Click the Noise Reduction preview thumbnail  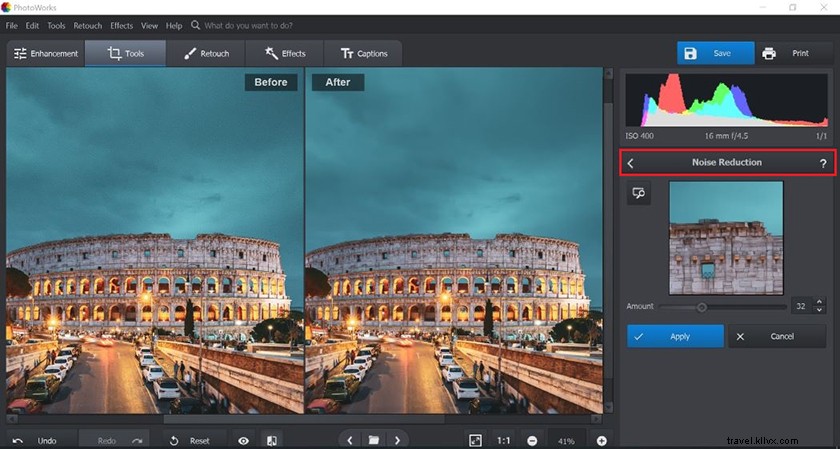(x=726, y=237)
